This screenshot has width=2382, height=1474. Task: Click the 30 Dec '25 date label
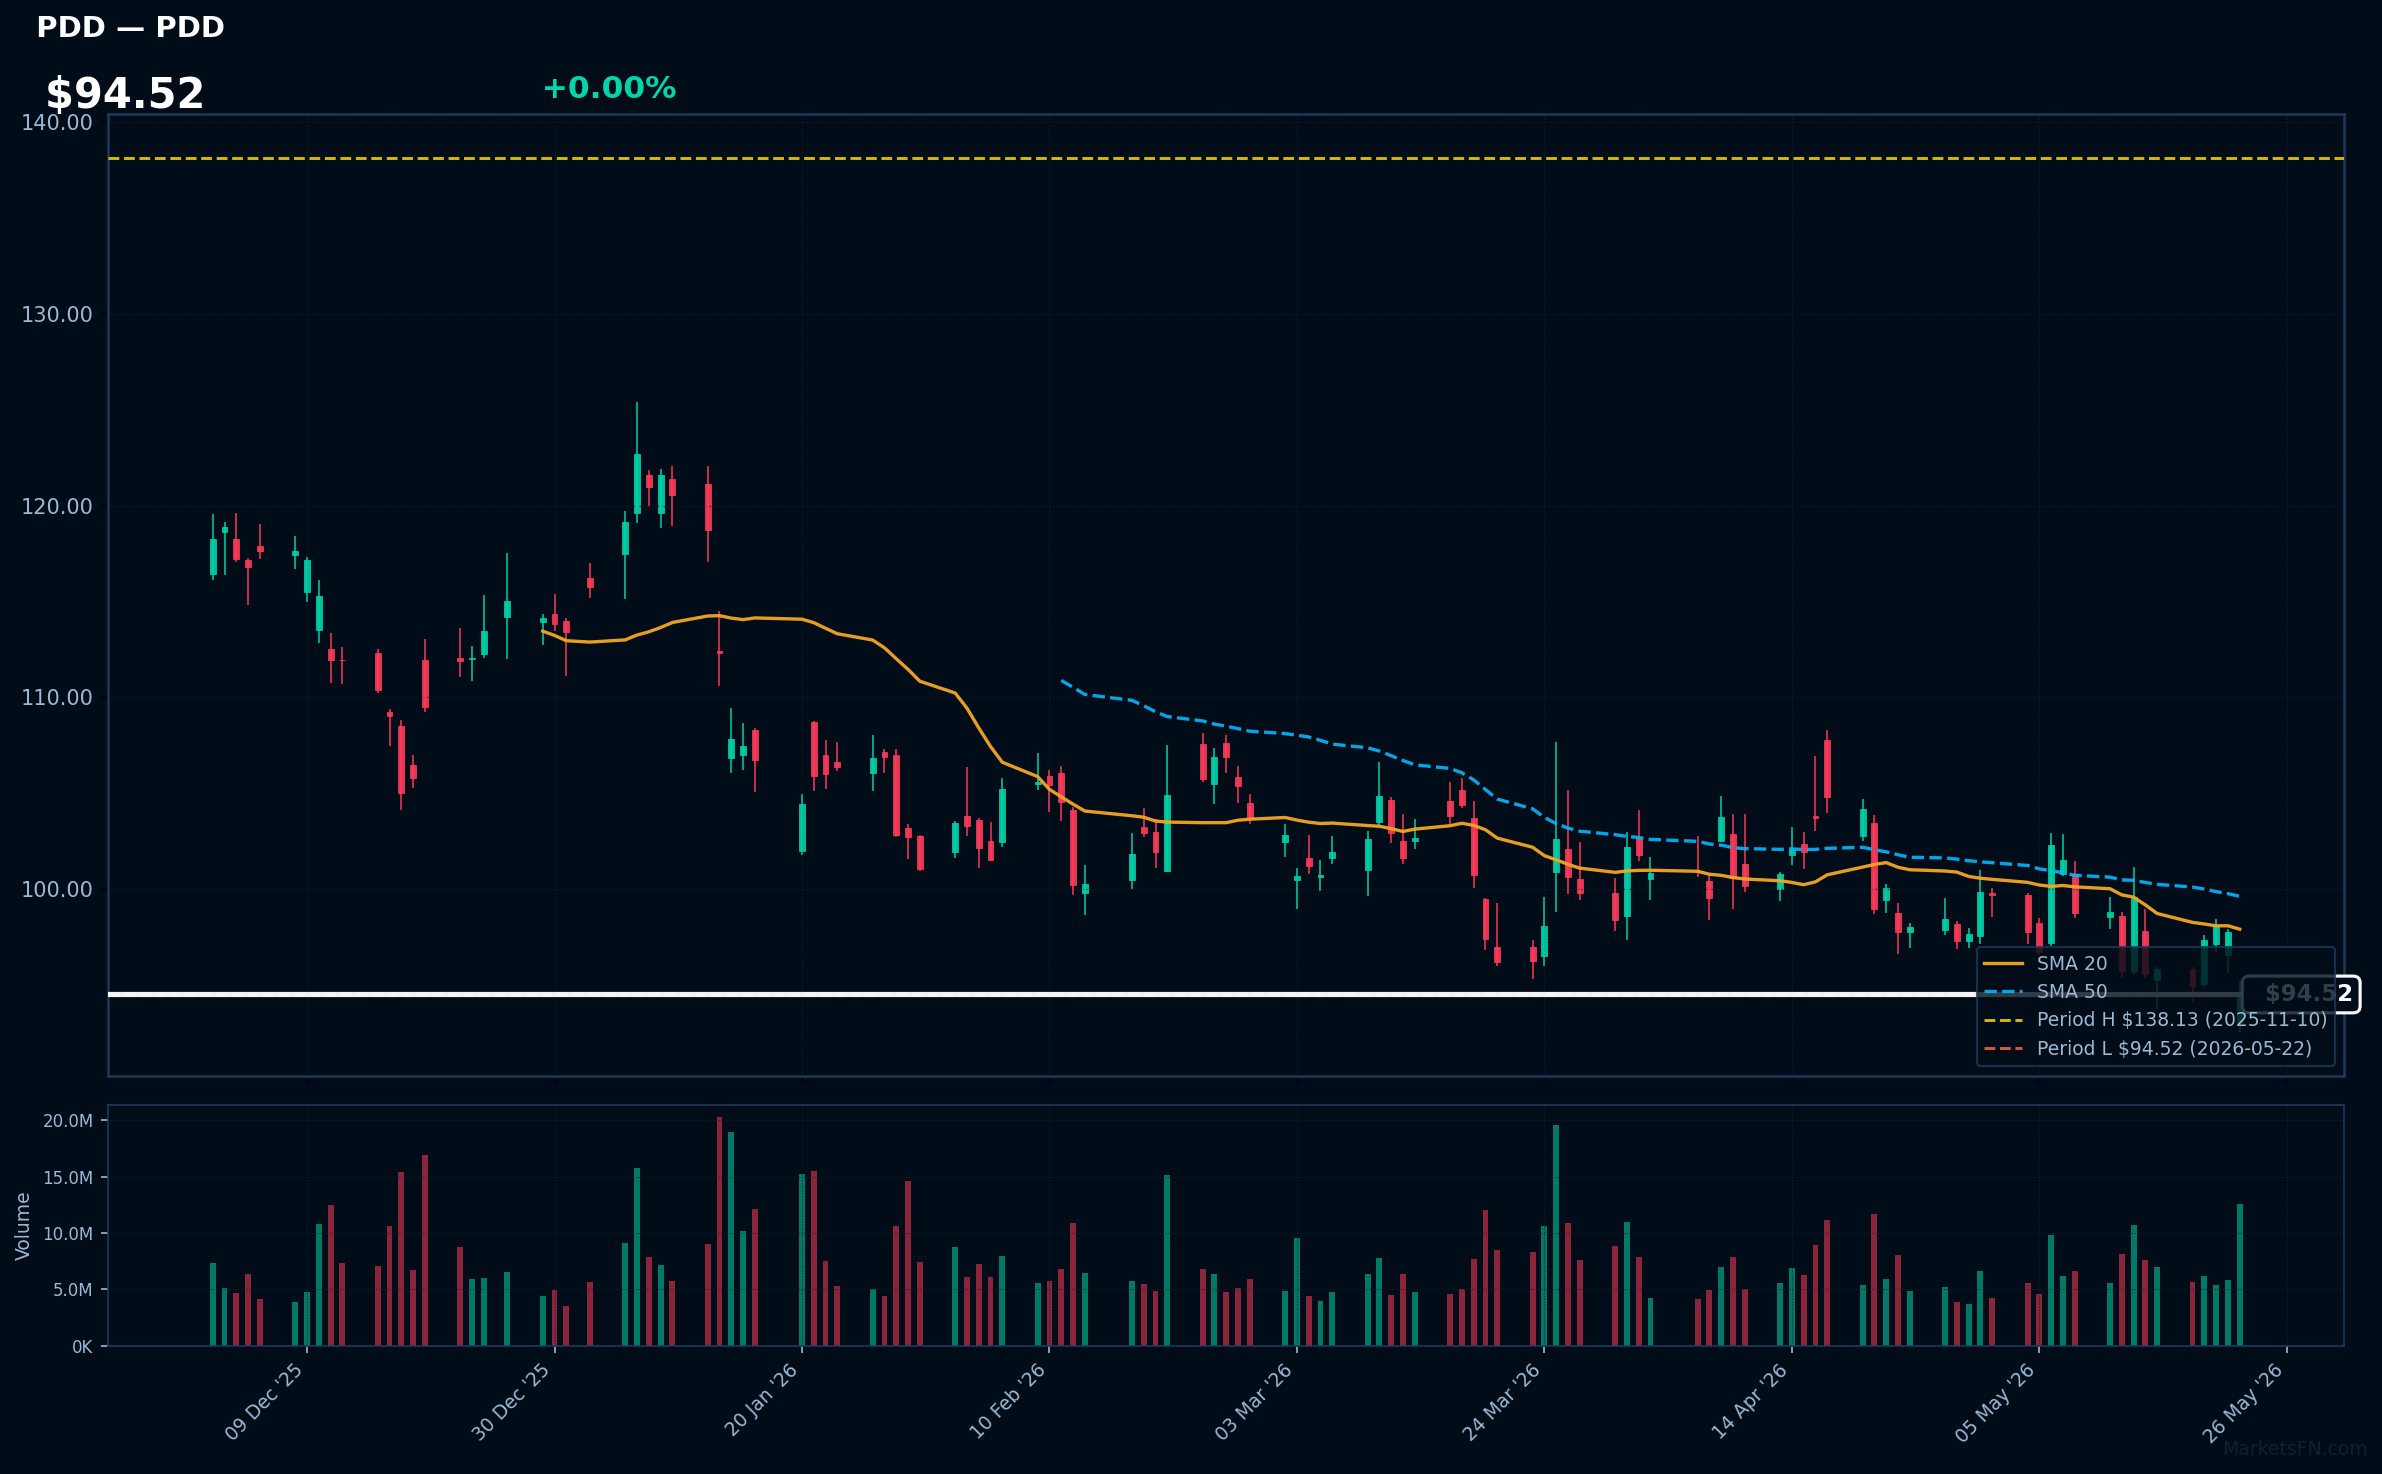pos(511,1402)
